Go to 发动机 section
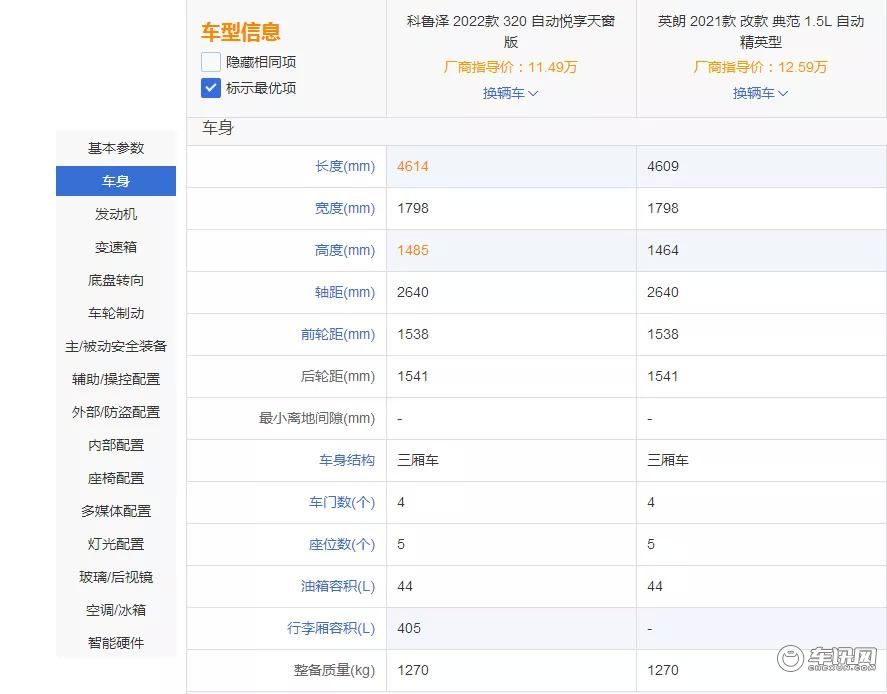This screenshot has width=887, height=694. pyautogui.click(x=116, y=214)
